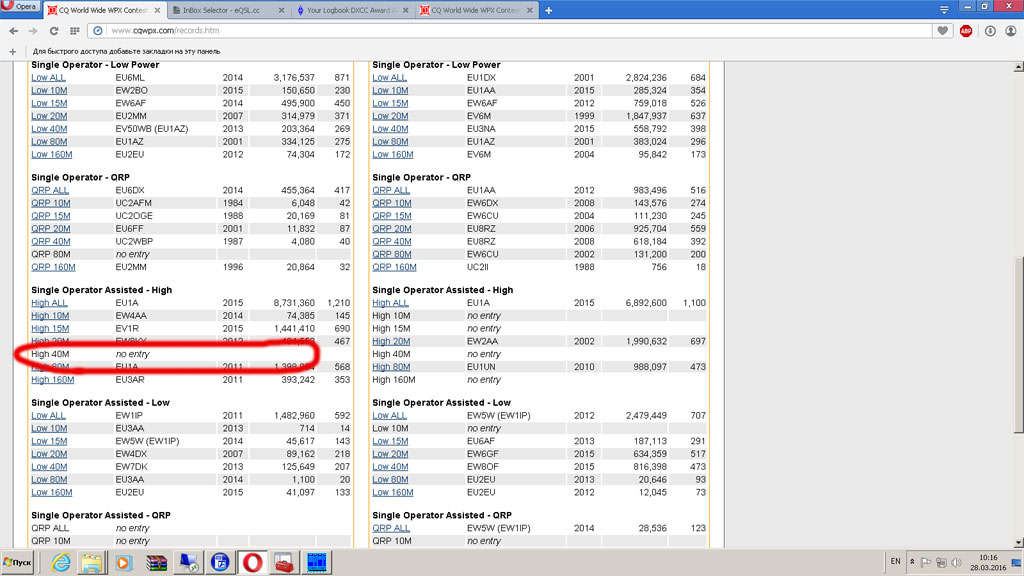
Task: Click the address bar showing www.cqwpx.com/records.htm
Action: click(500, 31)
